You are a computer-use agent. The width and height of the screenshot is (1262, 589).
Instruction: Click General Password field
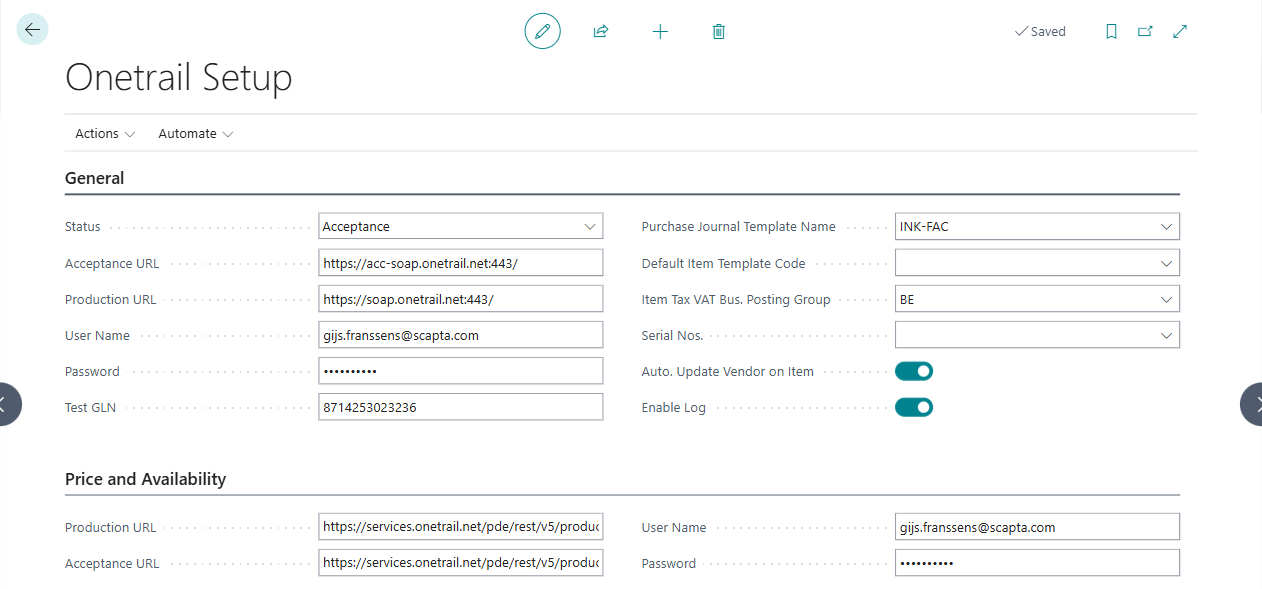461,371
